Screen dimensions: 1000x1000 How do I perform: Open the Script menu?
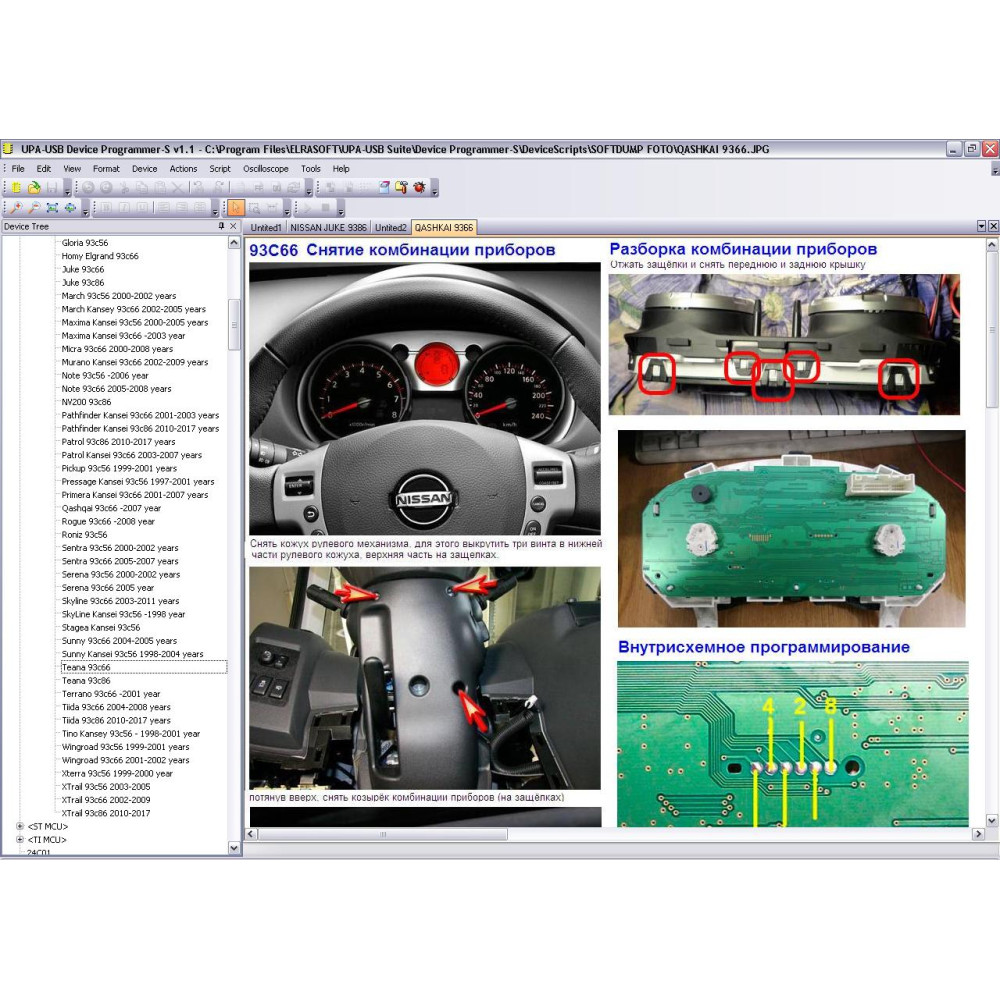[220, 168]
